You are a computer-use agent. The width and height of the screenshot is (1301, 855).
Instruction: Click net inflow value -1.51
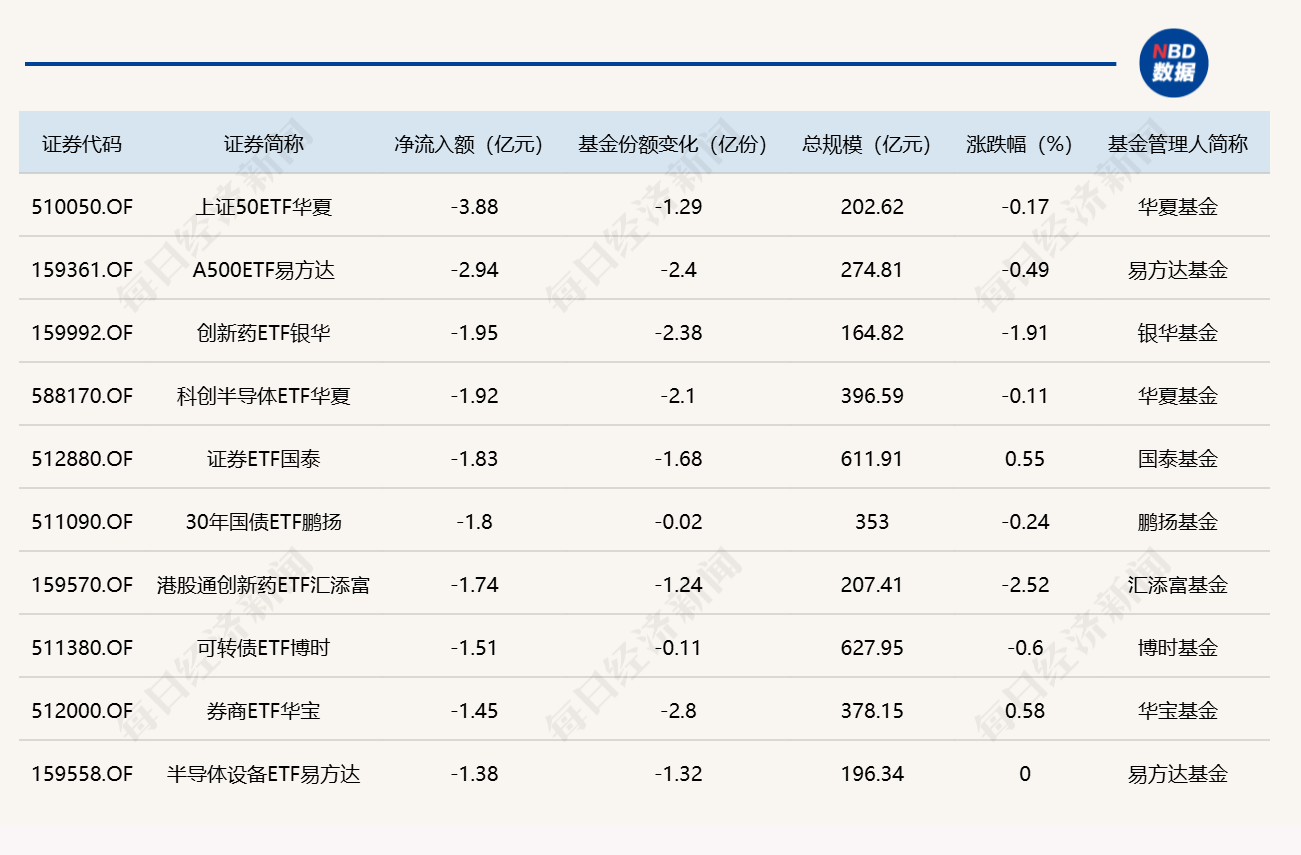point(474,648)
